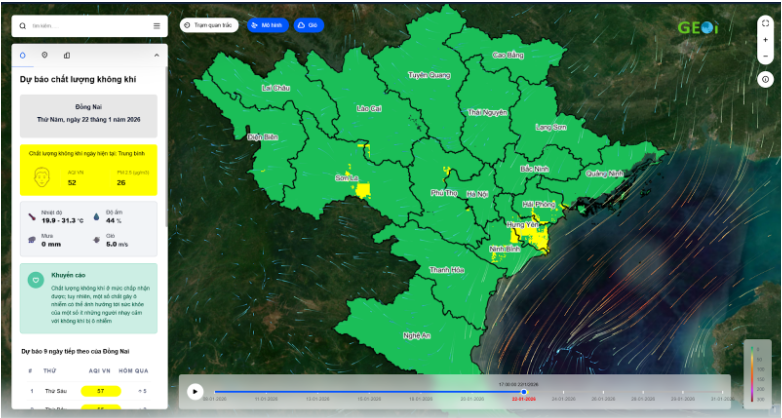Click the timeline slider handle
Image resolution: width=782 pixels, height=418 pixels.
click(x=523, y=391)
